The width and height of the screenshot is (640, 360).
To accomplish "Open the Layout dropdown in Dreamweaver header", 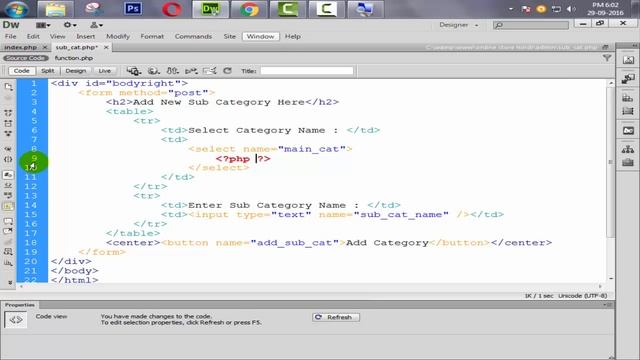I will coord(43,25).
